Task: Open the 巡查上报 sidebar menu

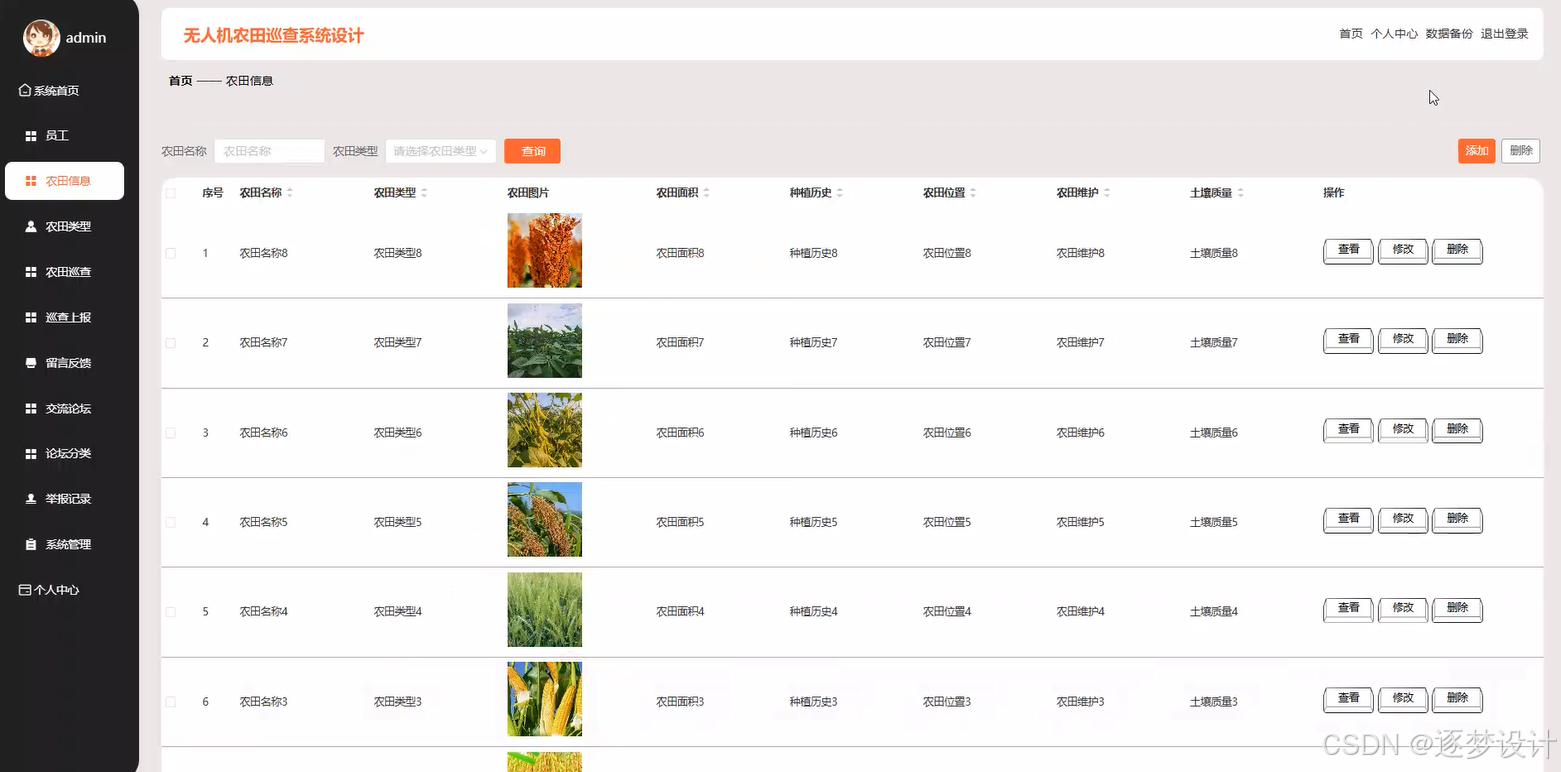Action: pos(68,318)
